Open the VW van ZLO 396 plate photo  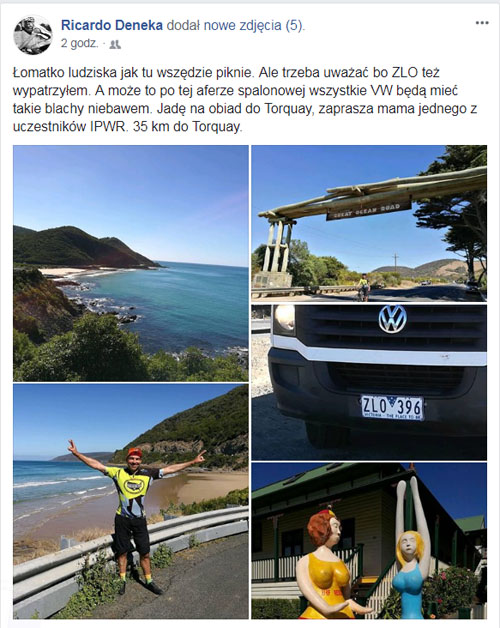(x=369, y=382)
